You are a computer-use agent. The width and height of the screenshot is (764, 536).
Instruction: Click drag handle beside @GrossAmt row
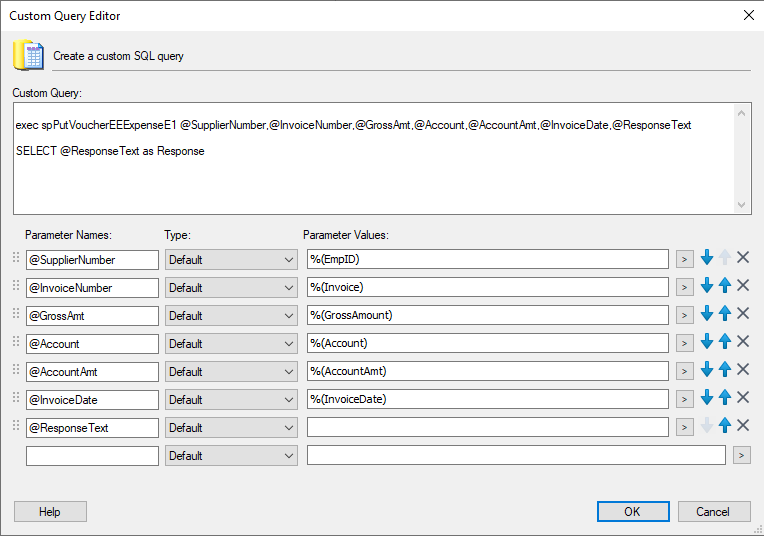tap(15, 315)
